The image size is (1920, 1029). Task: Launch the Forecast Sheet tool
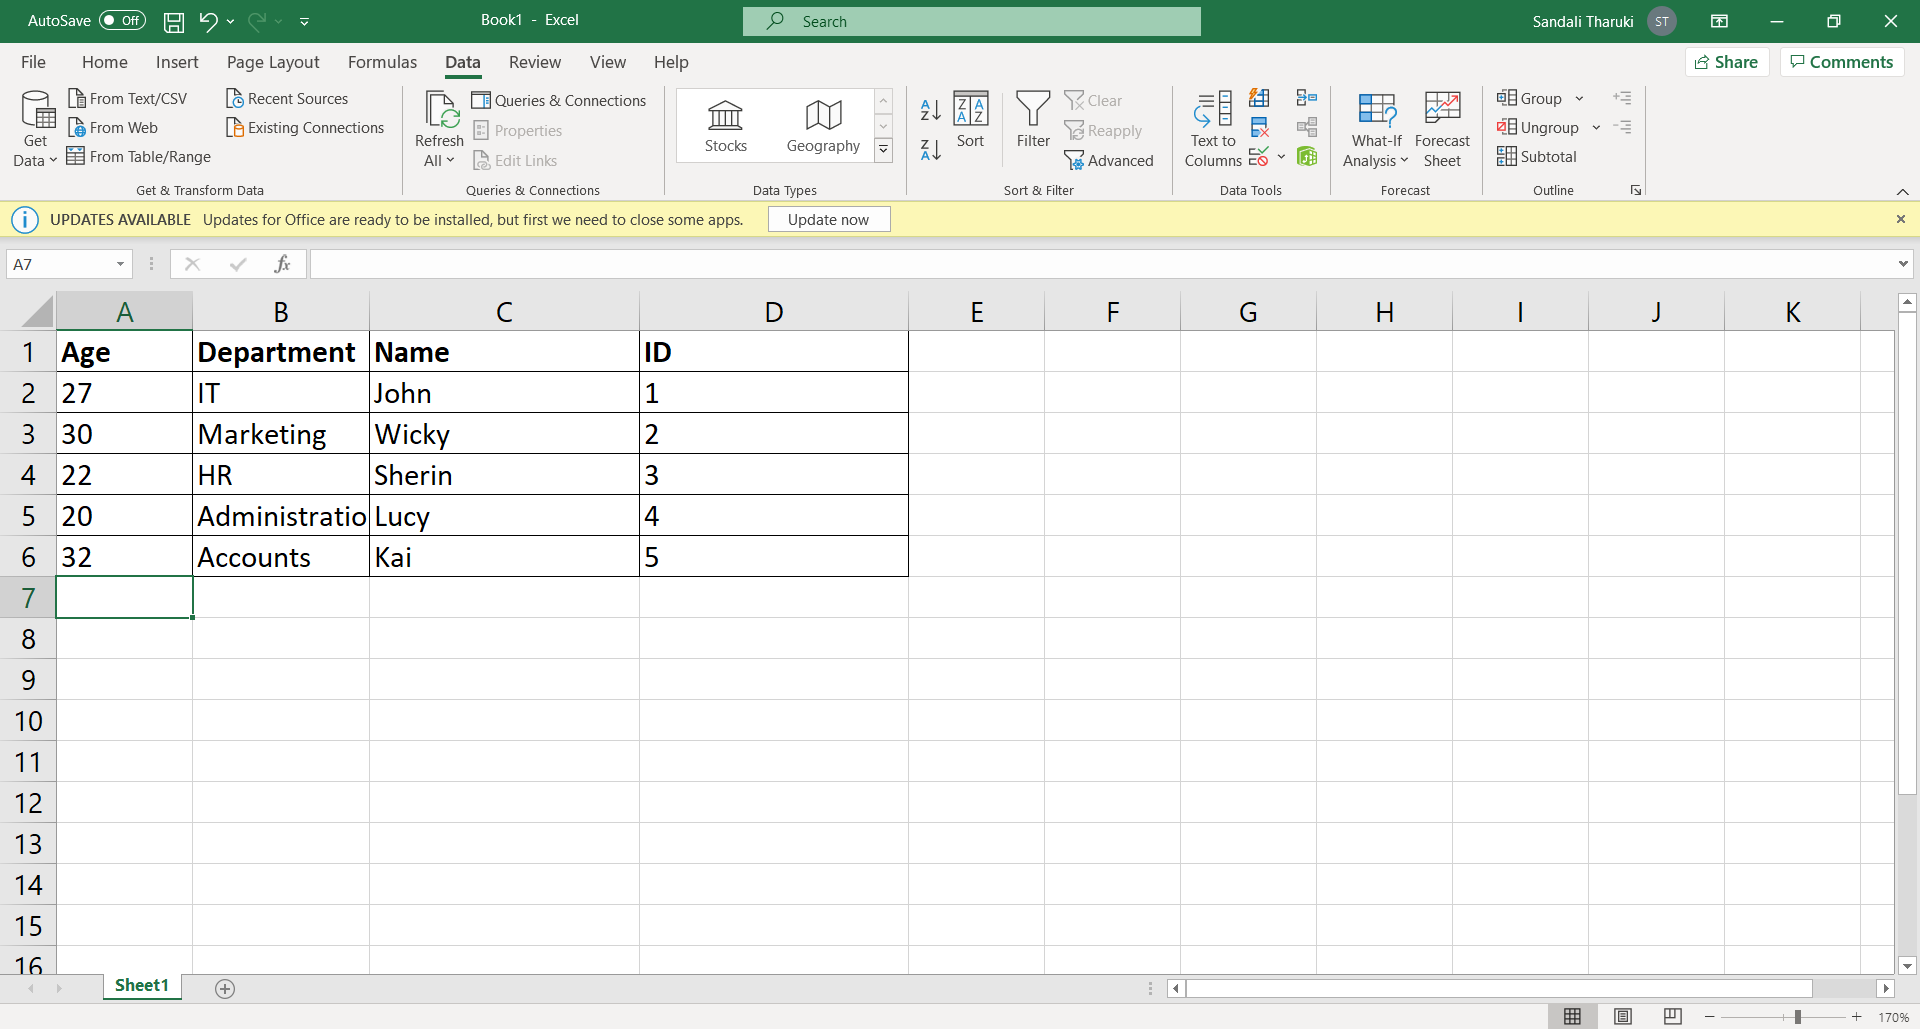point(1443,127)
